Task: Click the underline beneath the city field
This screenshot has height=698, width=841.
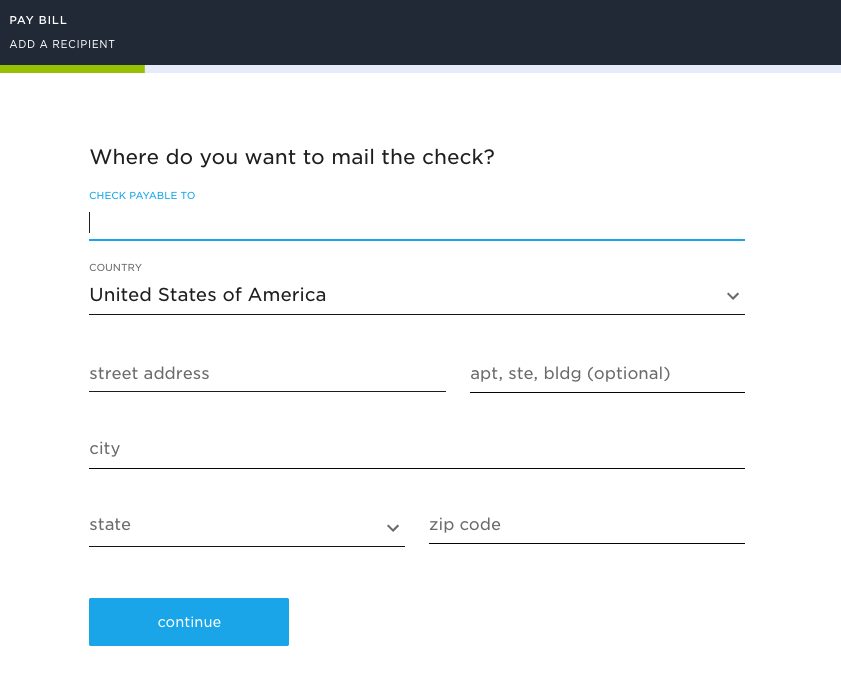Action: (417, 468)
